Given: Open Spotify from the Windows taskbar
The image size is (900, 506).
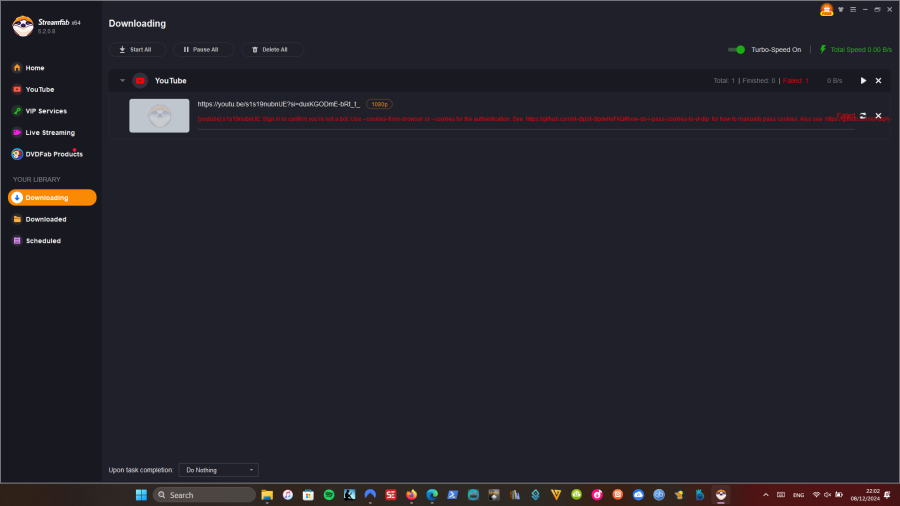Looking at the screenshot, I should coord(329,495).
